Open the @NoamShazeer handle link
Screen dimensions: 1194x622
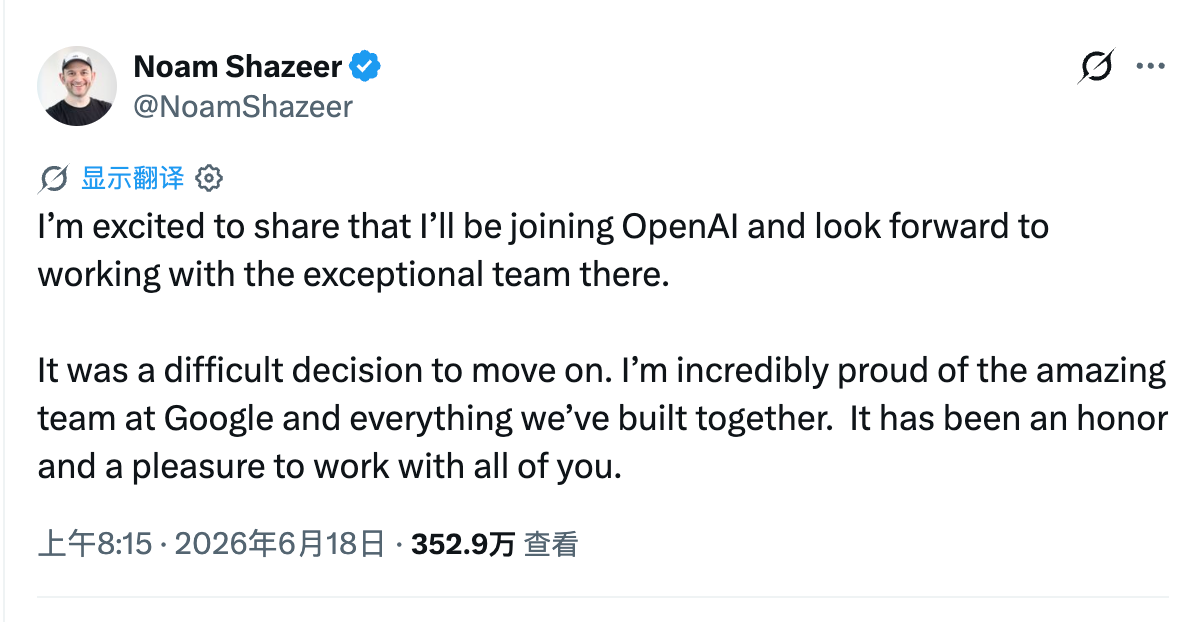tap(243, 107)
